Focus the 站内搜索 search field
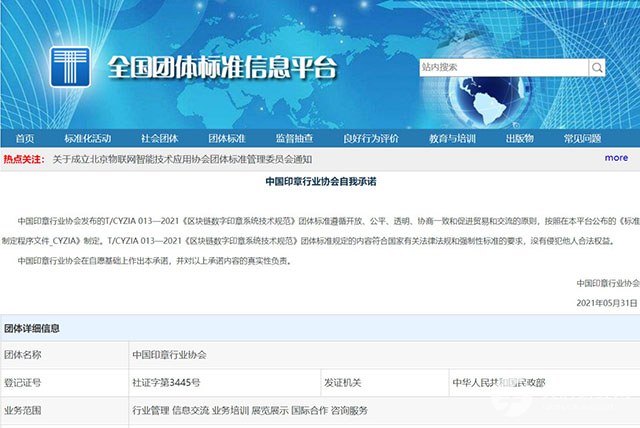 (504, 68)
